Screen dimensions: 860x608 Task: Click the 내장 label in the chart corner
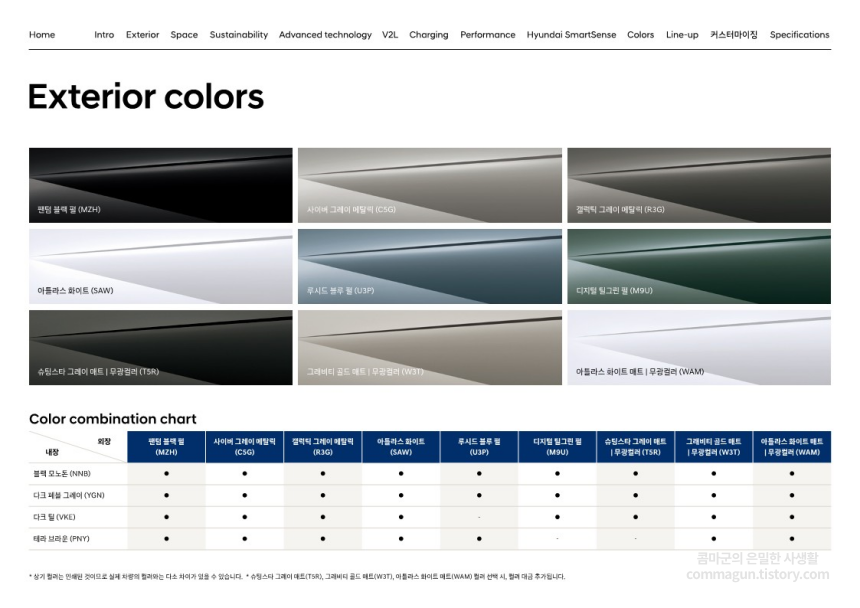point(52,452)
